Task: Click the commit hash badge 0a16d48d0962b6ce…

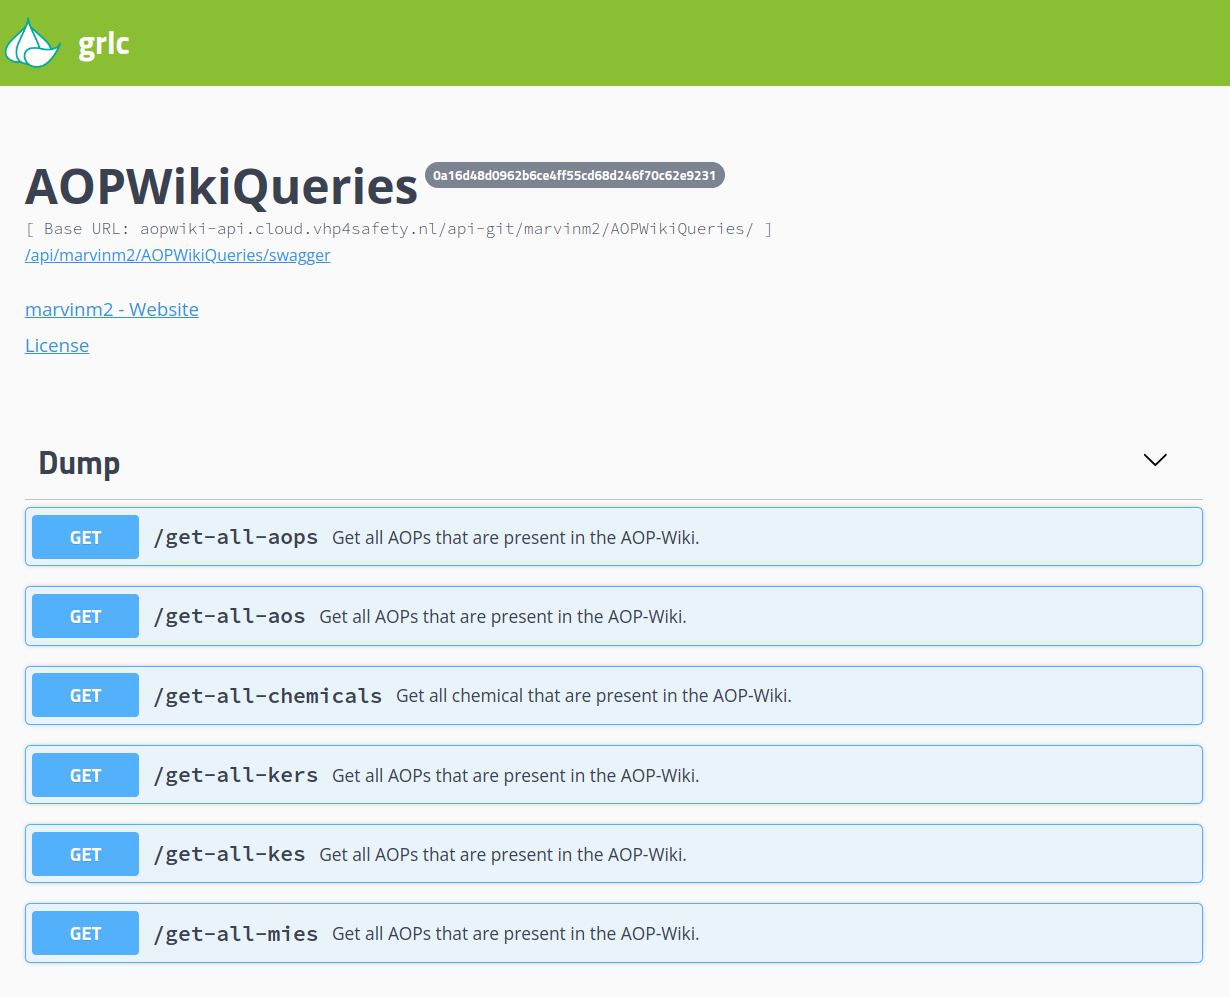Action: (x=575, y=175)
